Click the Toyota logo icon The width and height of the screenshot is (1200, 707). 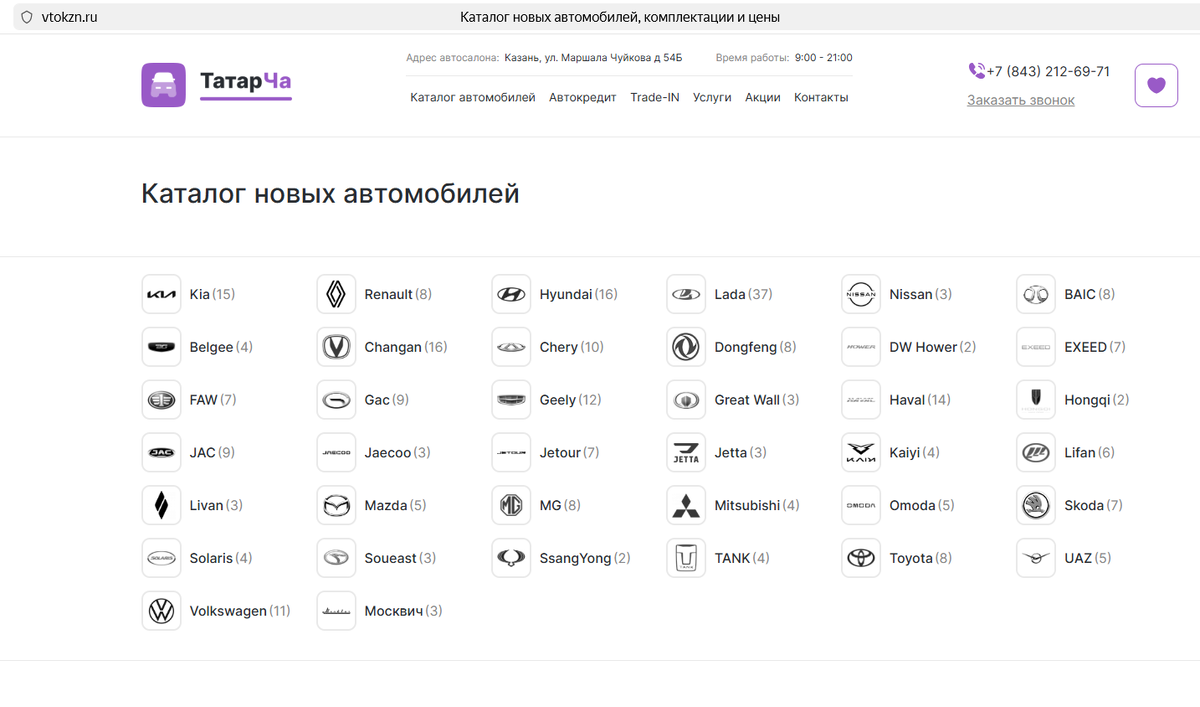(861, 559)
